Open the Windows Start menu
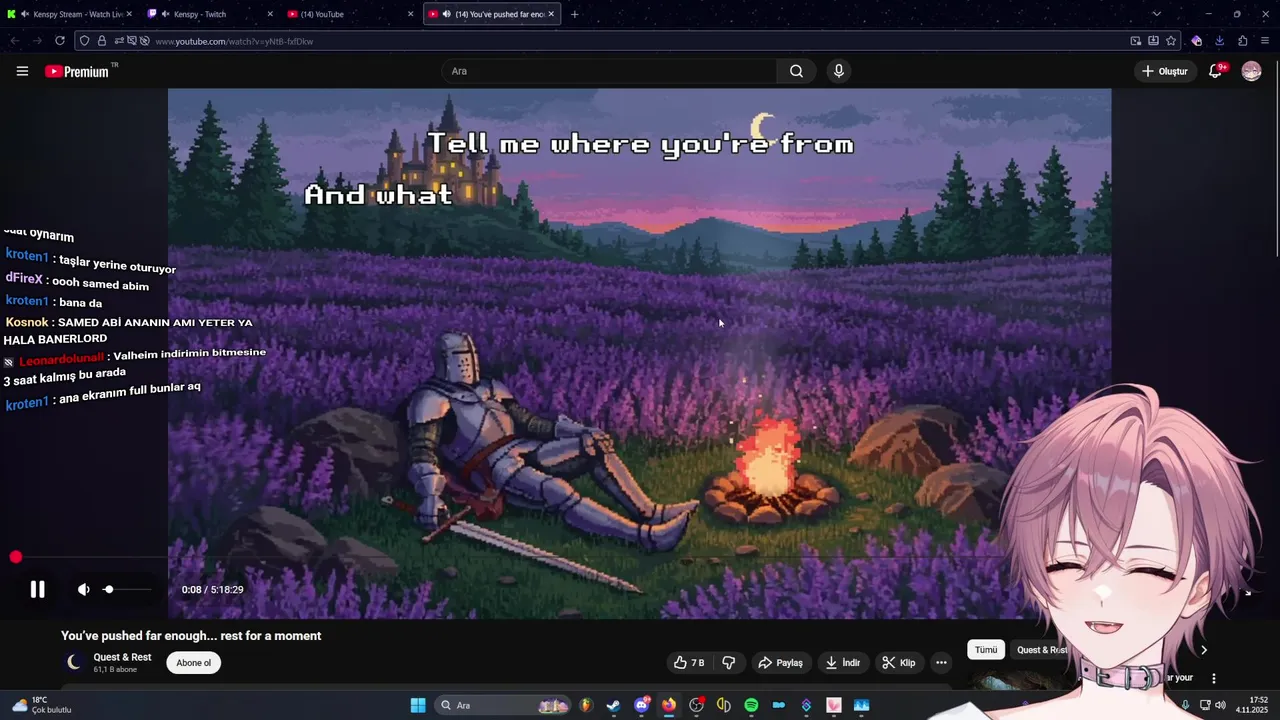The height and width of the screenshot is (720, 1280). (418, 705)
